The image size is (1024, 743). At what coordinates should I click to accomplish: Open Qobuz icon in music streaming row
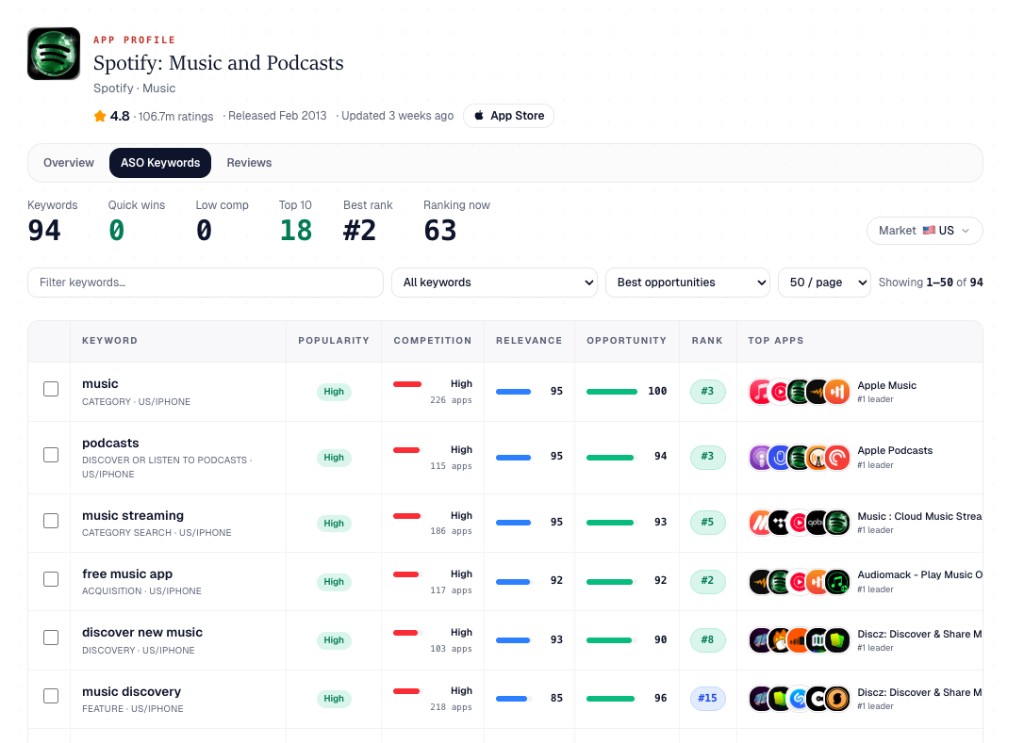click(818, 523)
